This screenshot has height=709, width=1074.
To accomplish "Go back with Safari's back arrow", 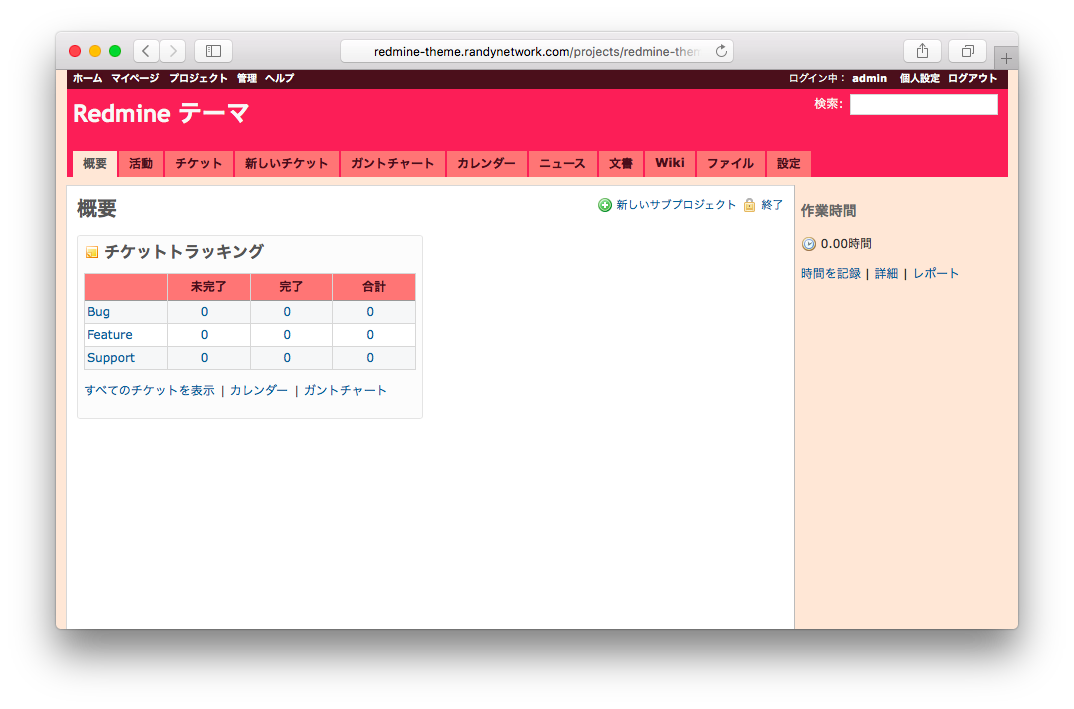I will pyautogui.click(x=146, y=51).
